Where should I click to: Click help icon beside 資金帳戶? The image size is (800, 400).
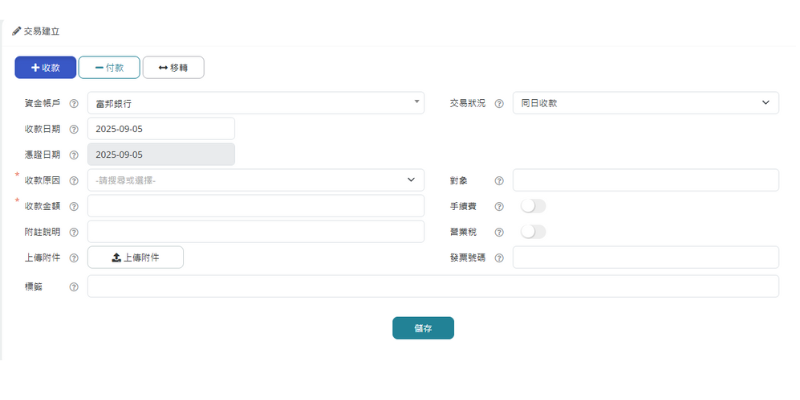pyautogui.click(x=74, y=103)
